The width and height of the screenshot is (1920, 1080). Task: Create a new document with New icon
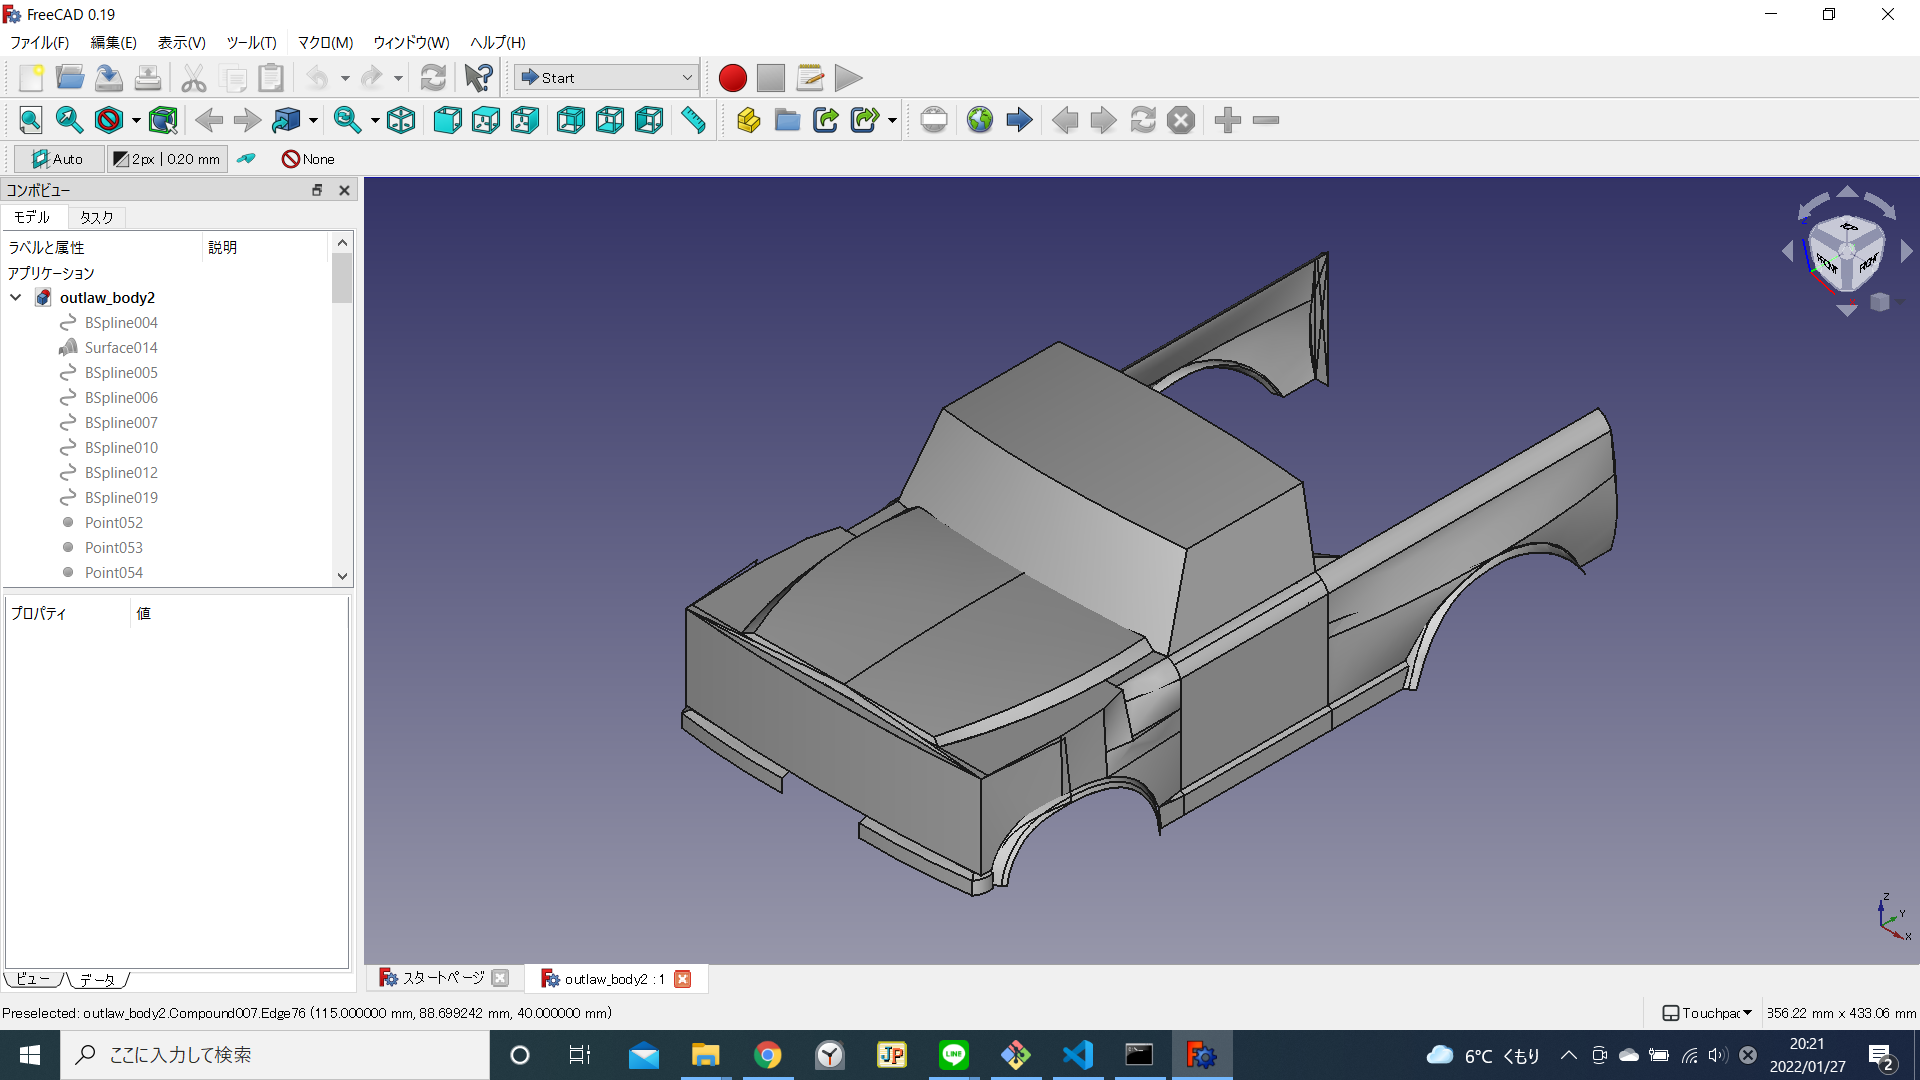point(31,78)
